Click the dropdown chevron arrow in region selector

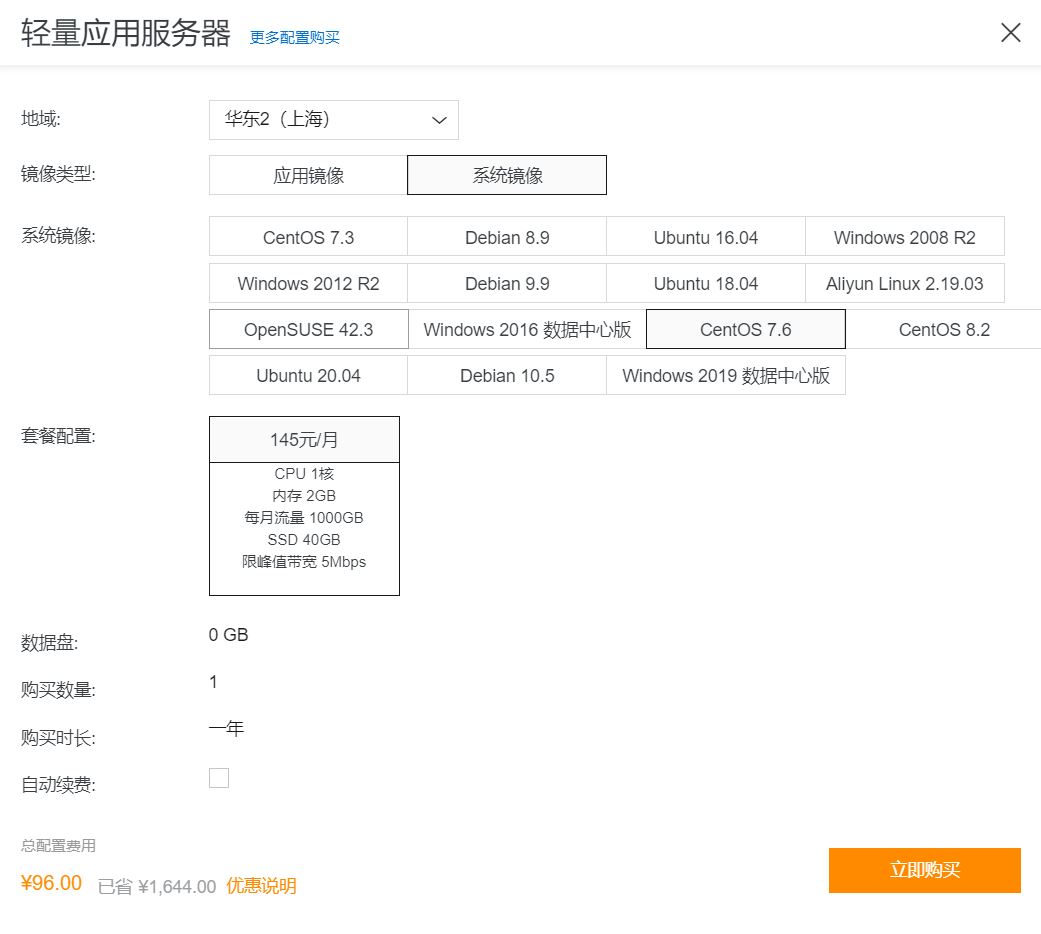click(x=438, y=120)
